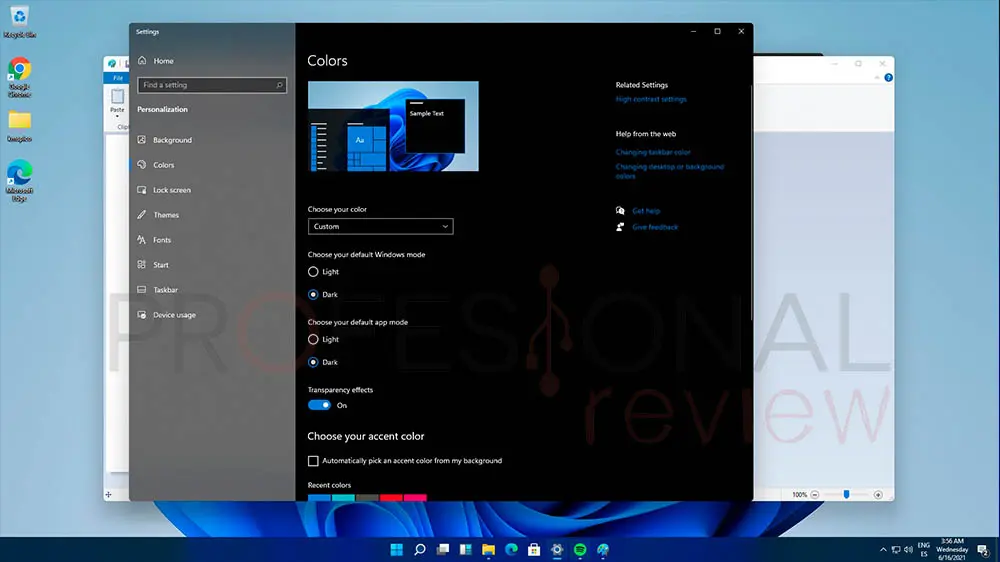Viewport: 1000px width, 562px height.
Task: Pick the blue recent color swatch
Action: 319,497
